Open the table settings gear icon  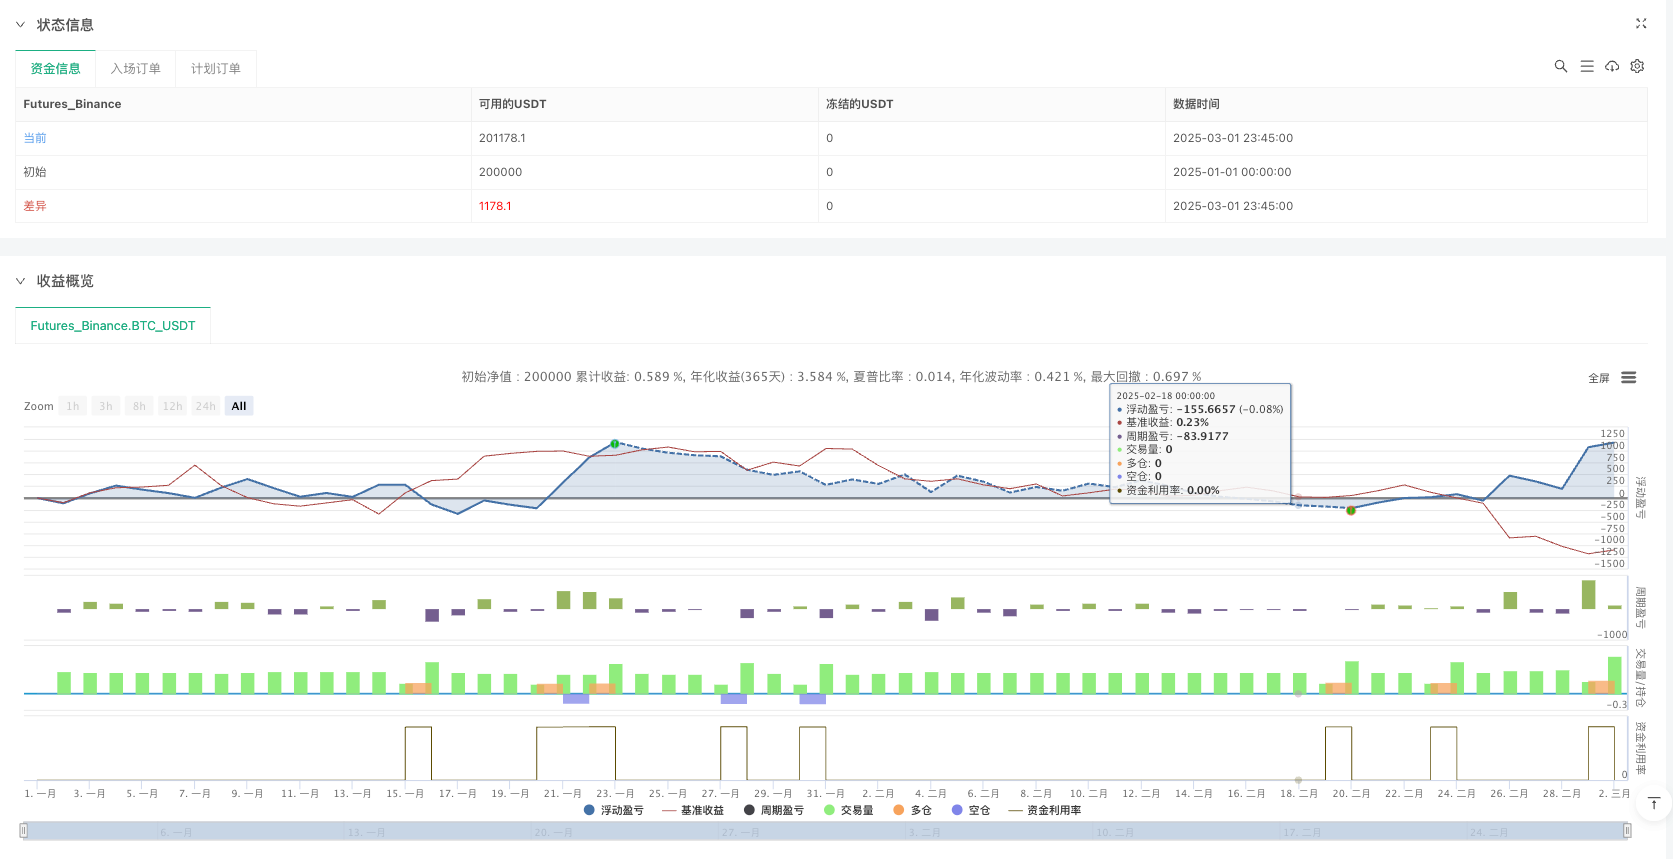(x=1637, y=66)
